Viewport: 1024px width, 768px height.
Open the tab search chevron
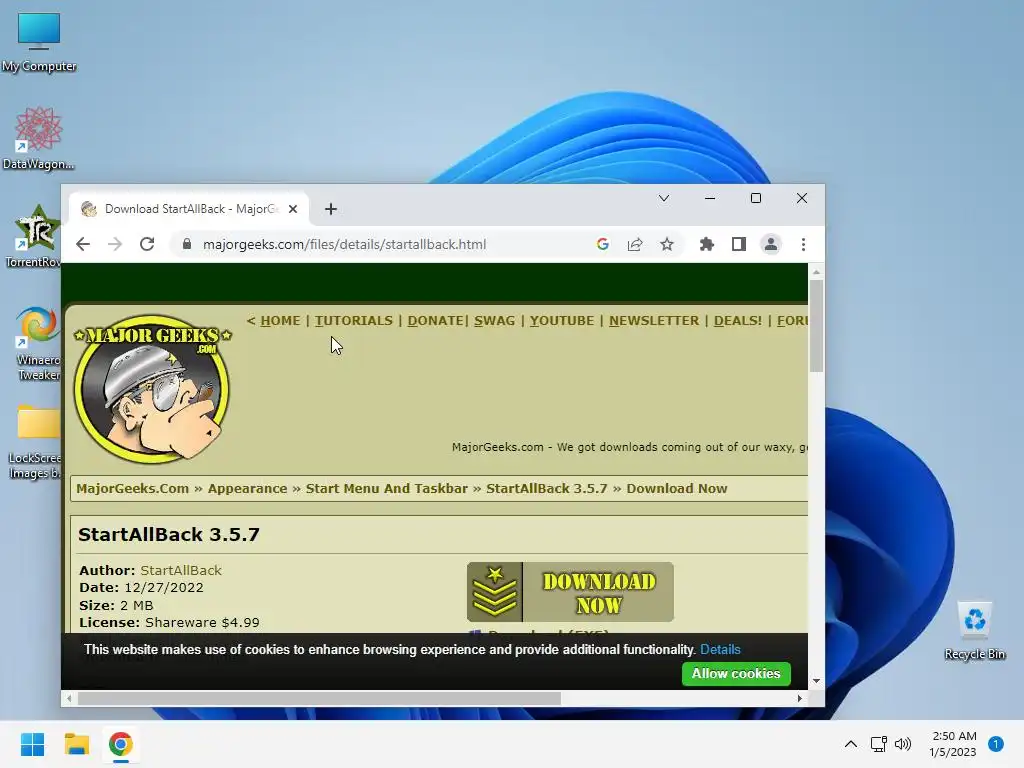[x=664, y=198]
